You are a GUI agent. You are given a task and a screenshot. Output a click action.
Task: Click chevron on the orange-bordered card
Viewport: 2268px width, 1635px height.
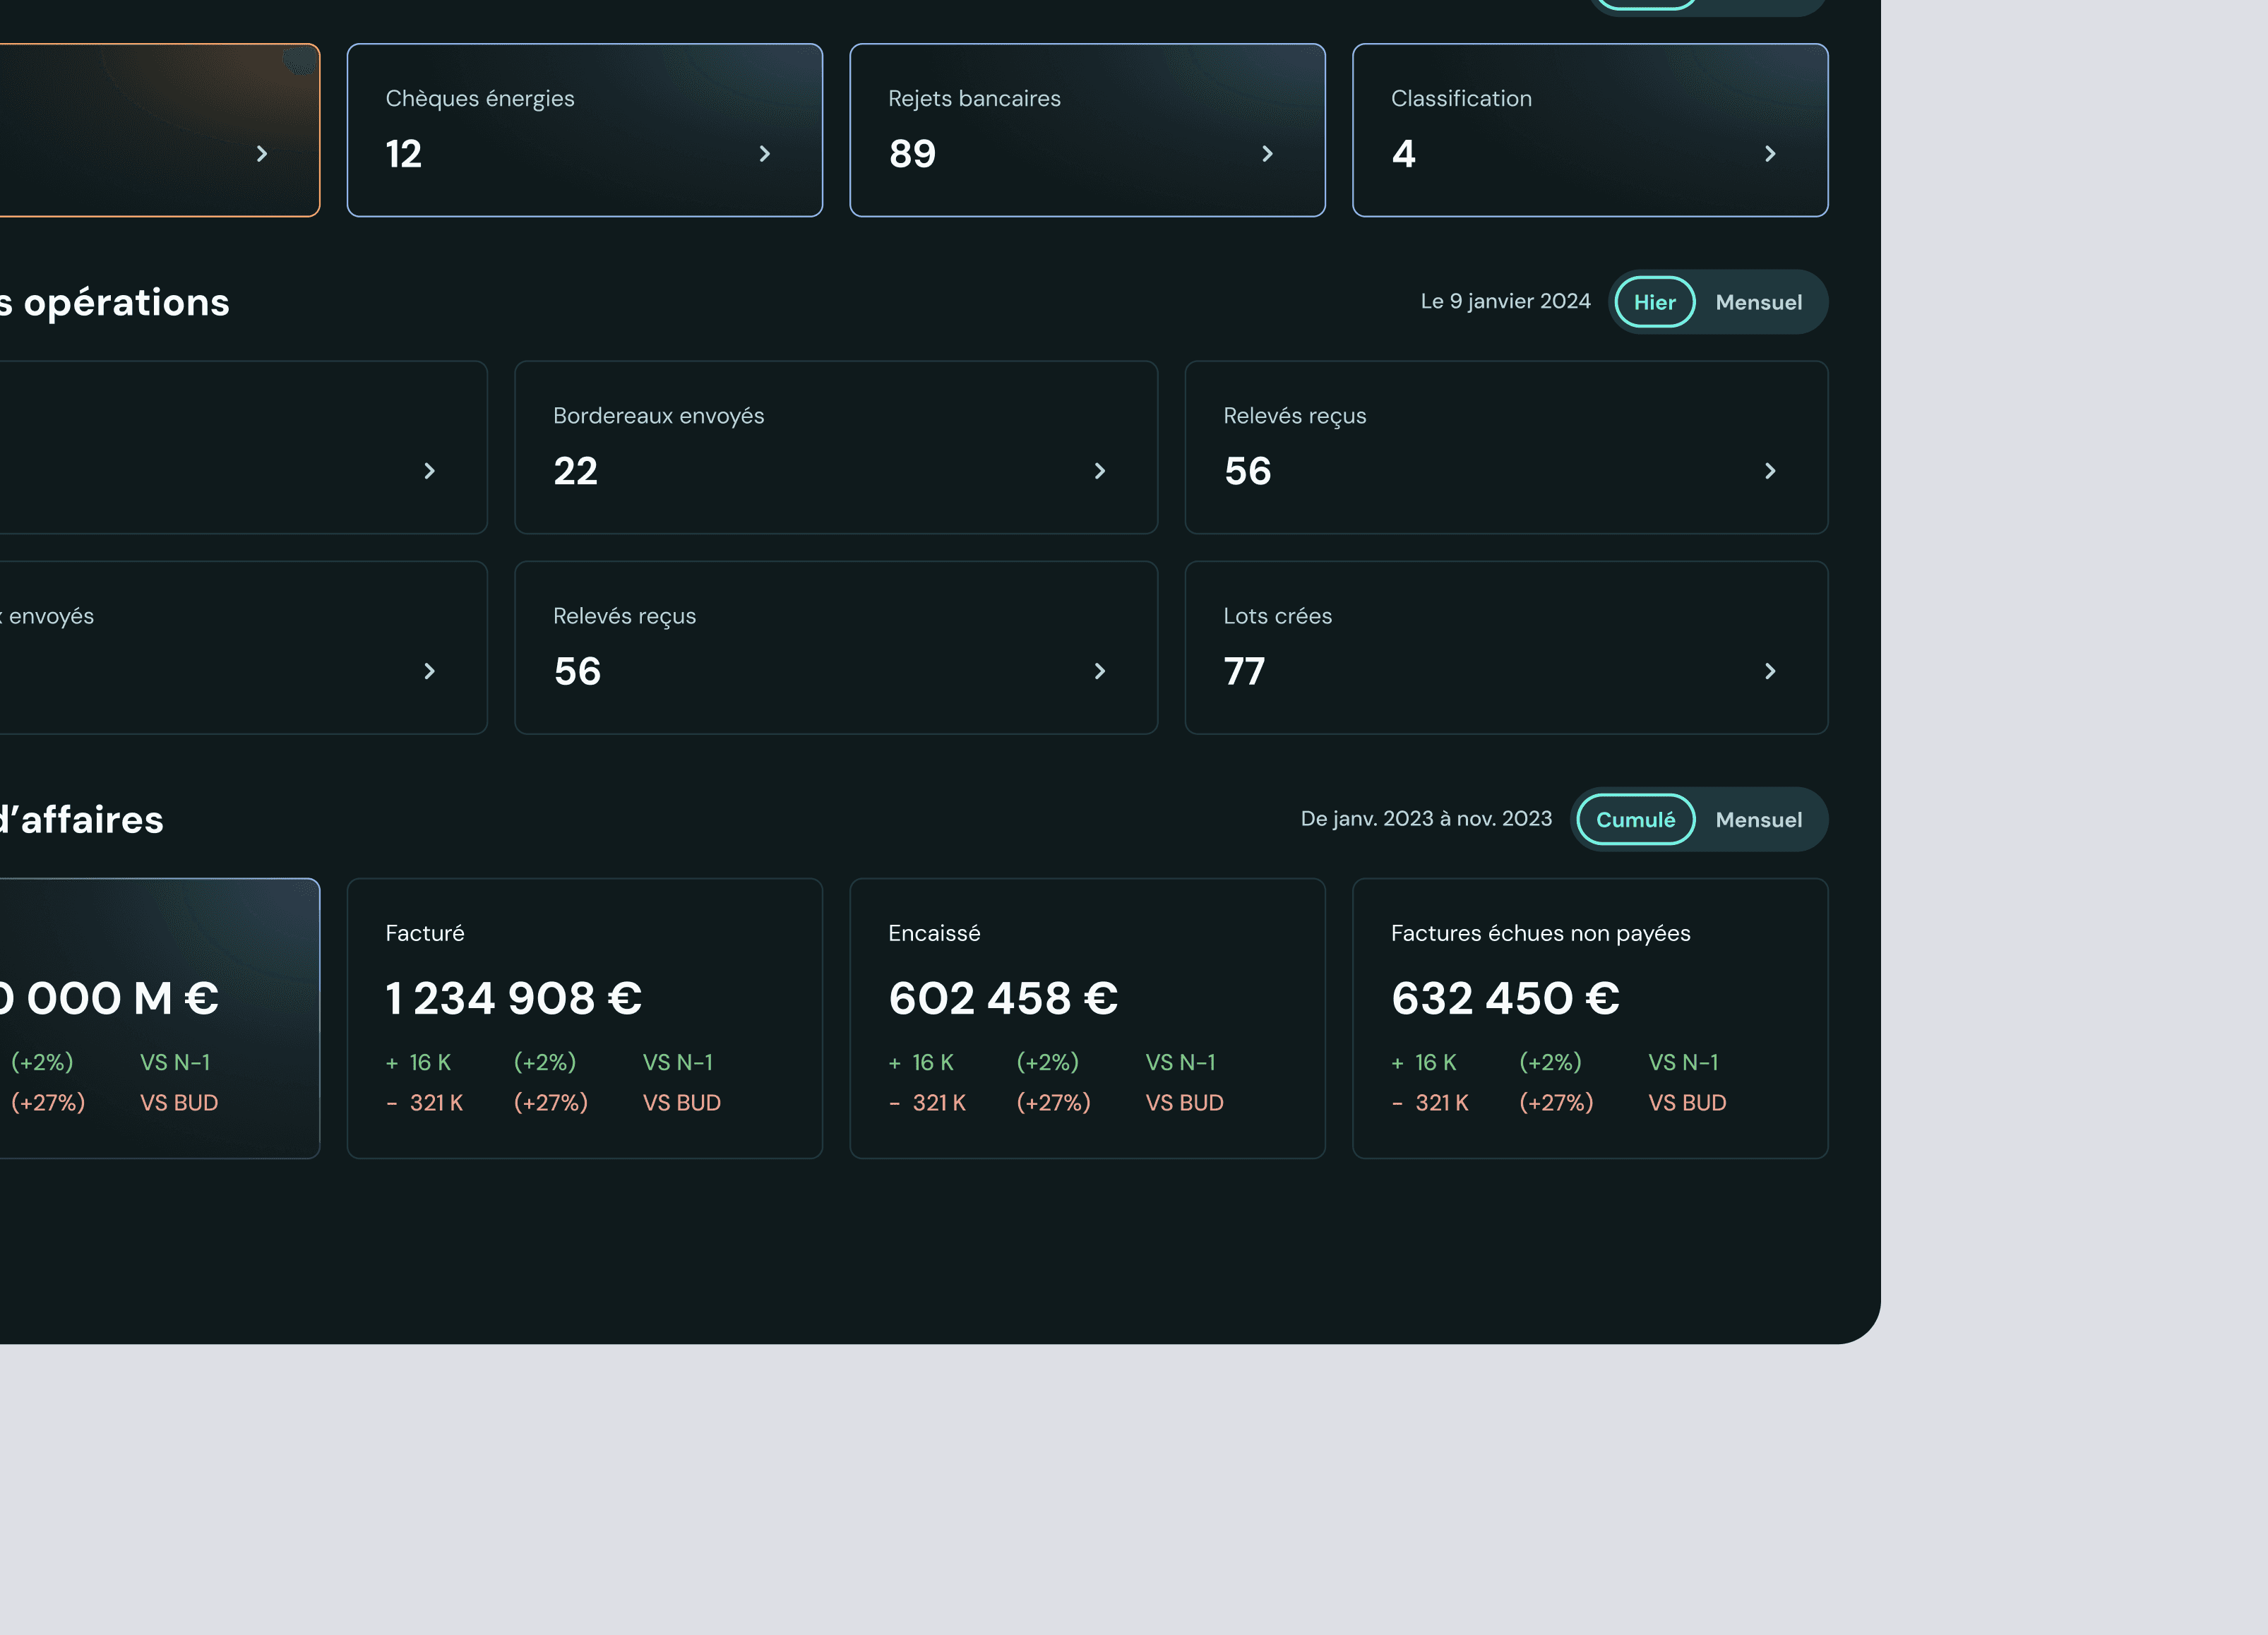pyautogui.click(x=262, y=154)
